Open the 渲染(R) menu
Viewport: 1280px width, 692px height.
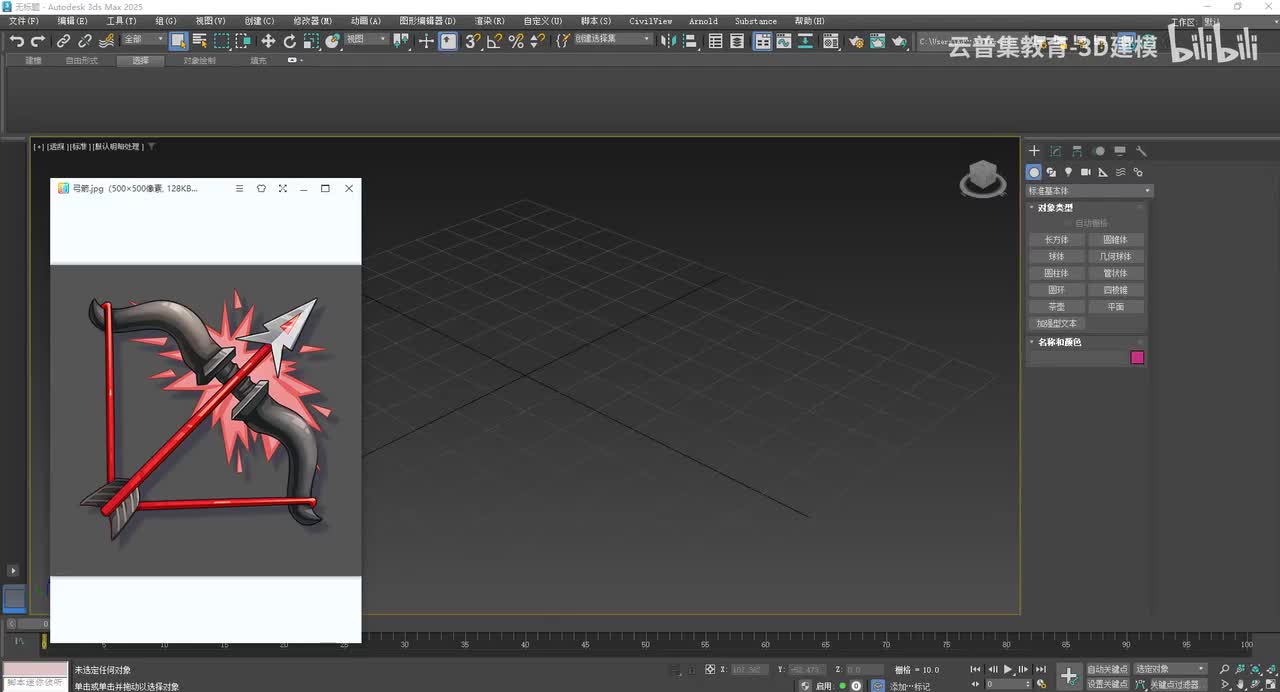point(489,21)
